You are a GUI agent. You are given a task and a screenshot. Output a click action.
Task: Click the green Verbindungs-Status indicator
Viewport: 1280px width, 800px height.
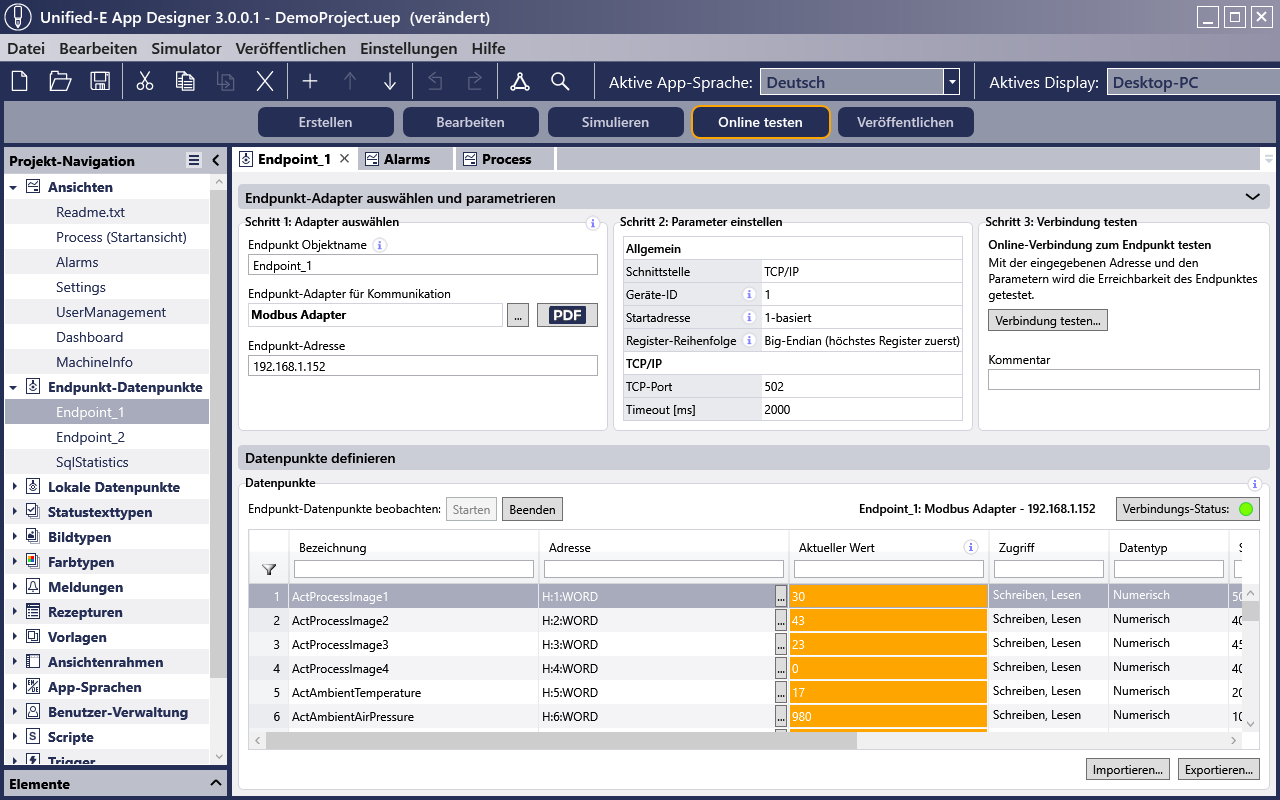(1246, 509)
